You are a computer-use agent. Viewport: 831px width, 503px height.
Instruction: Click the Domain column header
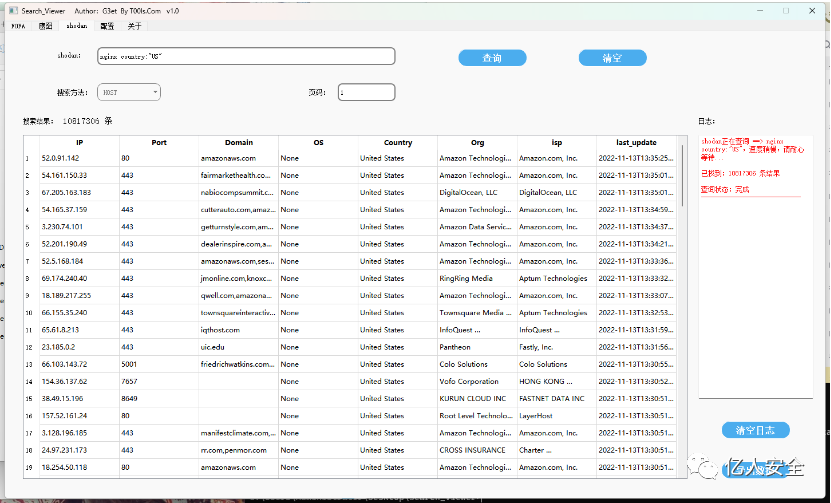(238, 143)
